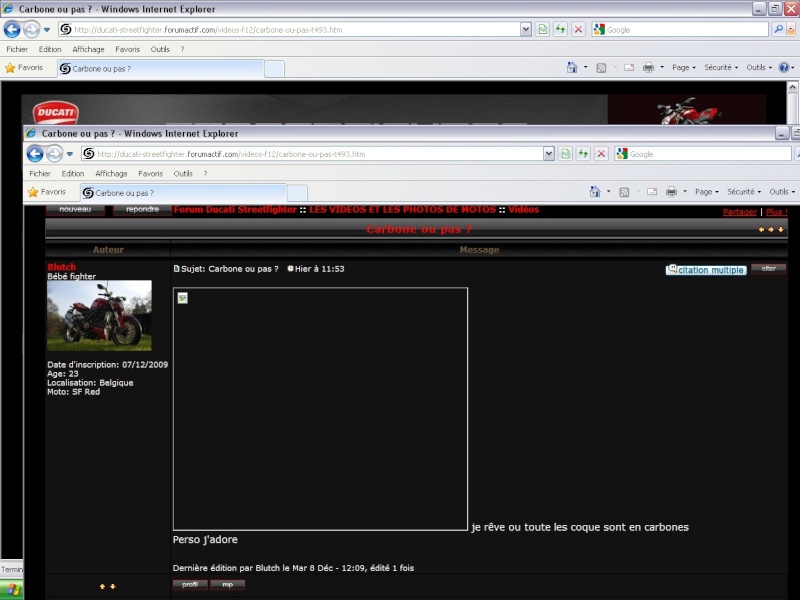Image resolution: width=800 pixels, height=600 pixels.
Task: Click Windows Start button
Action: pyautogui.click(x=12, y=590)
